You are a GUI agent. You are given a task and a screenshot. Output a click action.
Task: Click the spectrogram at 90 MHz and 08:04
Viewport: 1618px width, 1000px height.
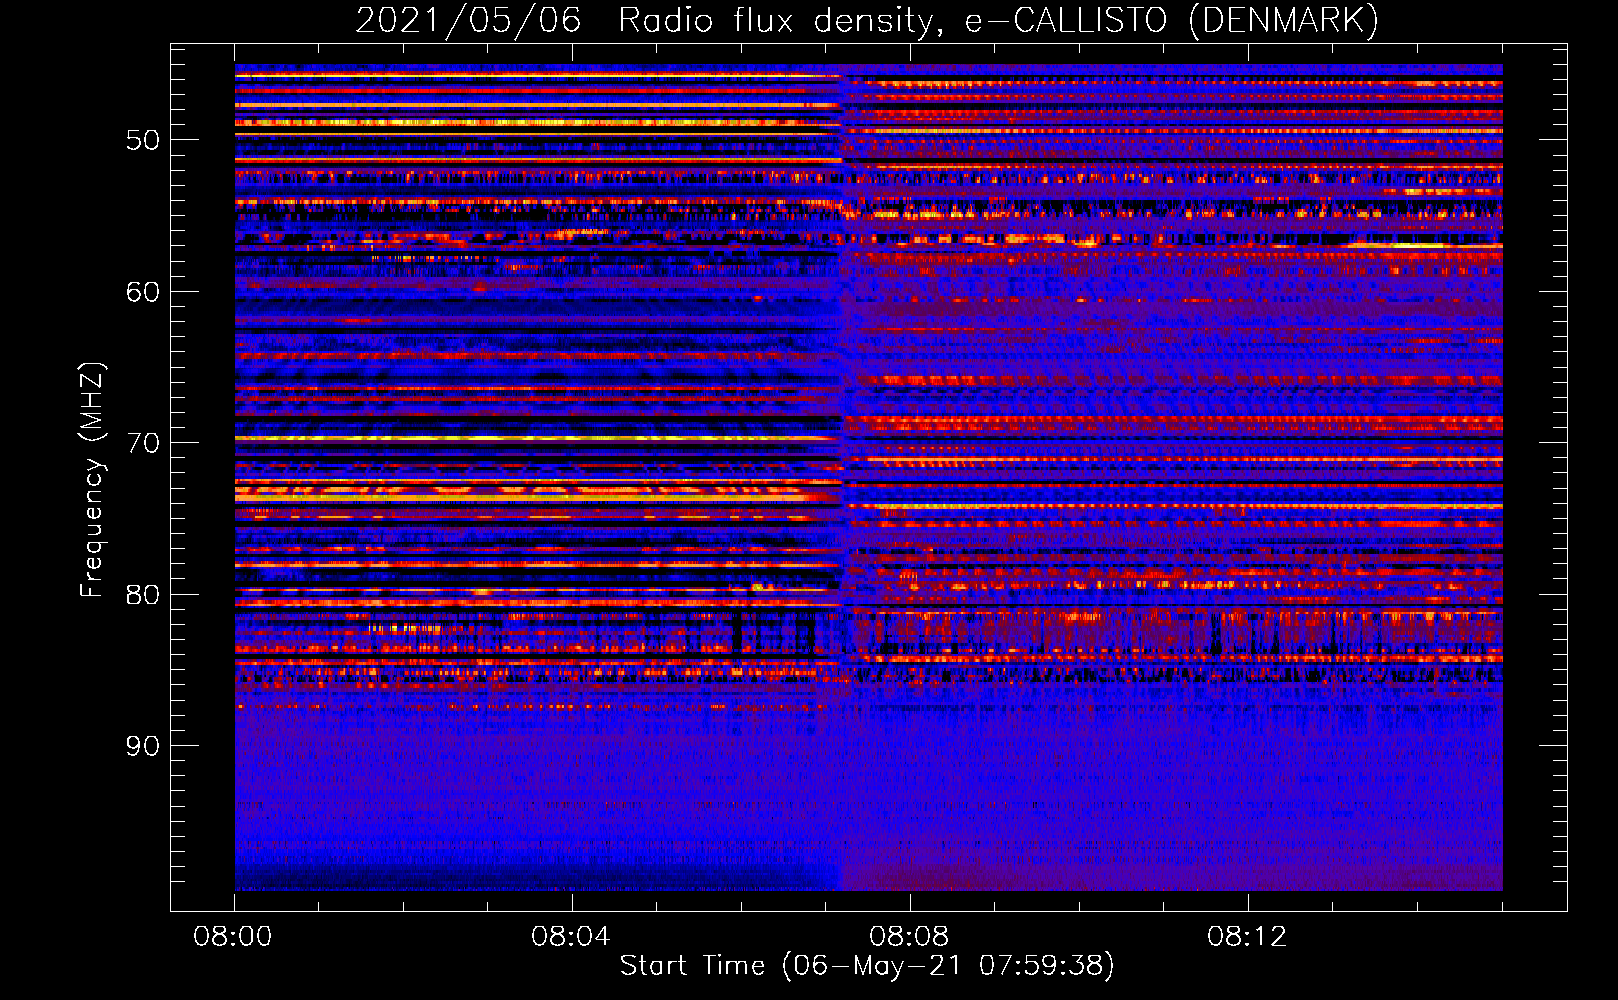point(572,745)
